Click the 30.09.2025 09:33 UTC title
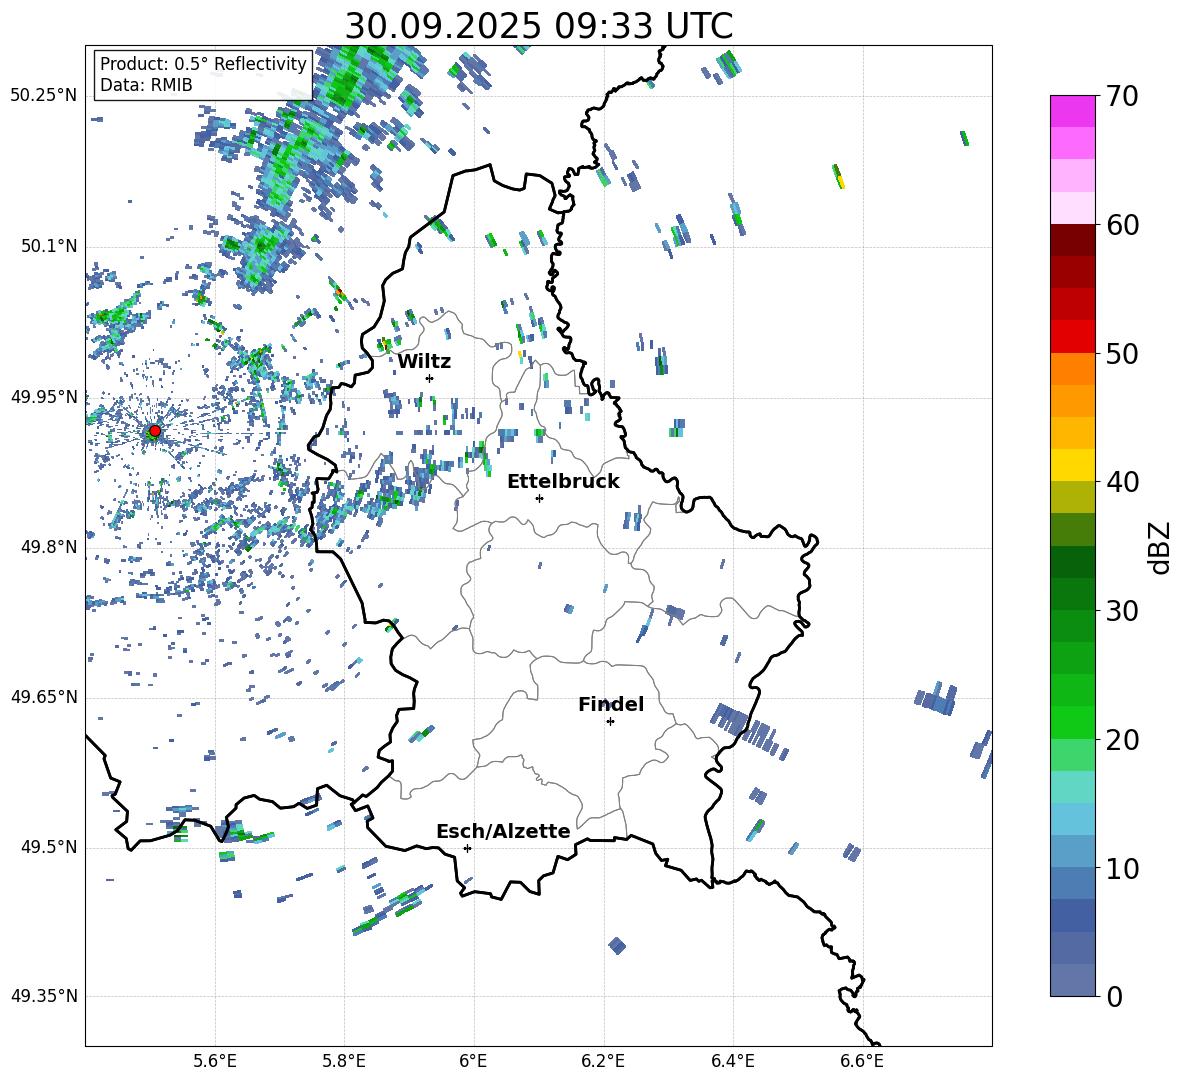1184x1081 pixels. (538, 26)
